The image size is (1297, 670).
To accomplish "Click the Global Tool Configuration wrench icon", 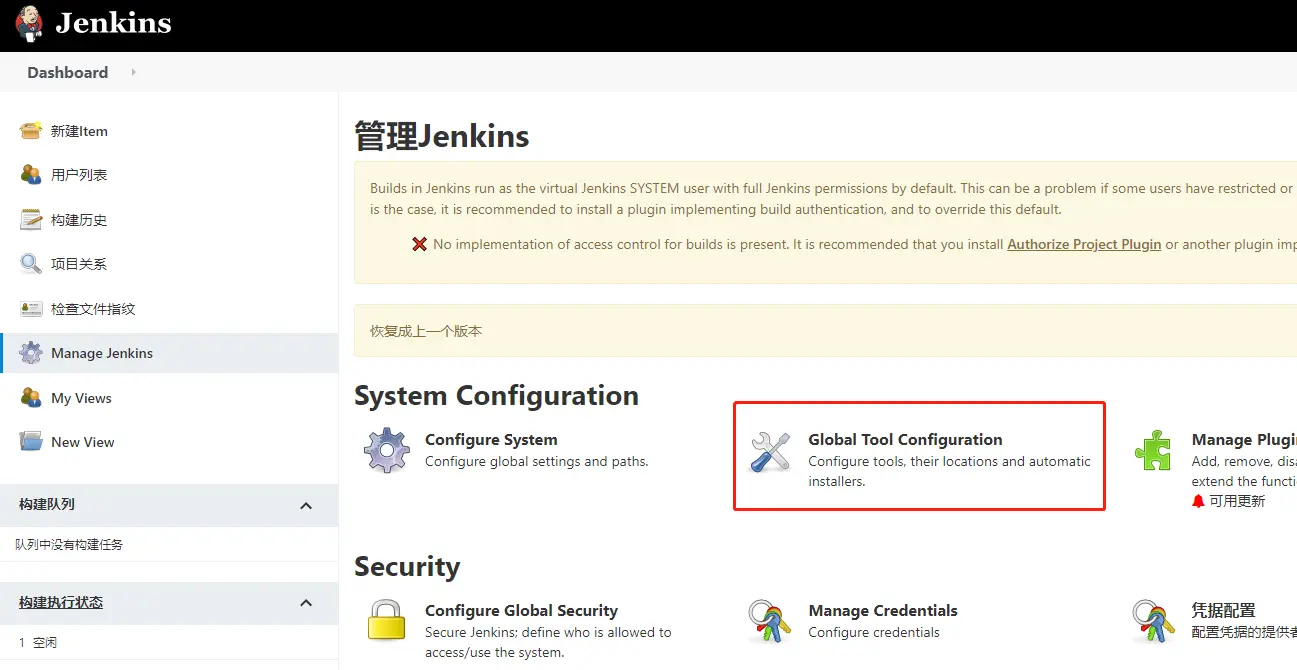I will pyautogui.click(x=770, y=452).
